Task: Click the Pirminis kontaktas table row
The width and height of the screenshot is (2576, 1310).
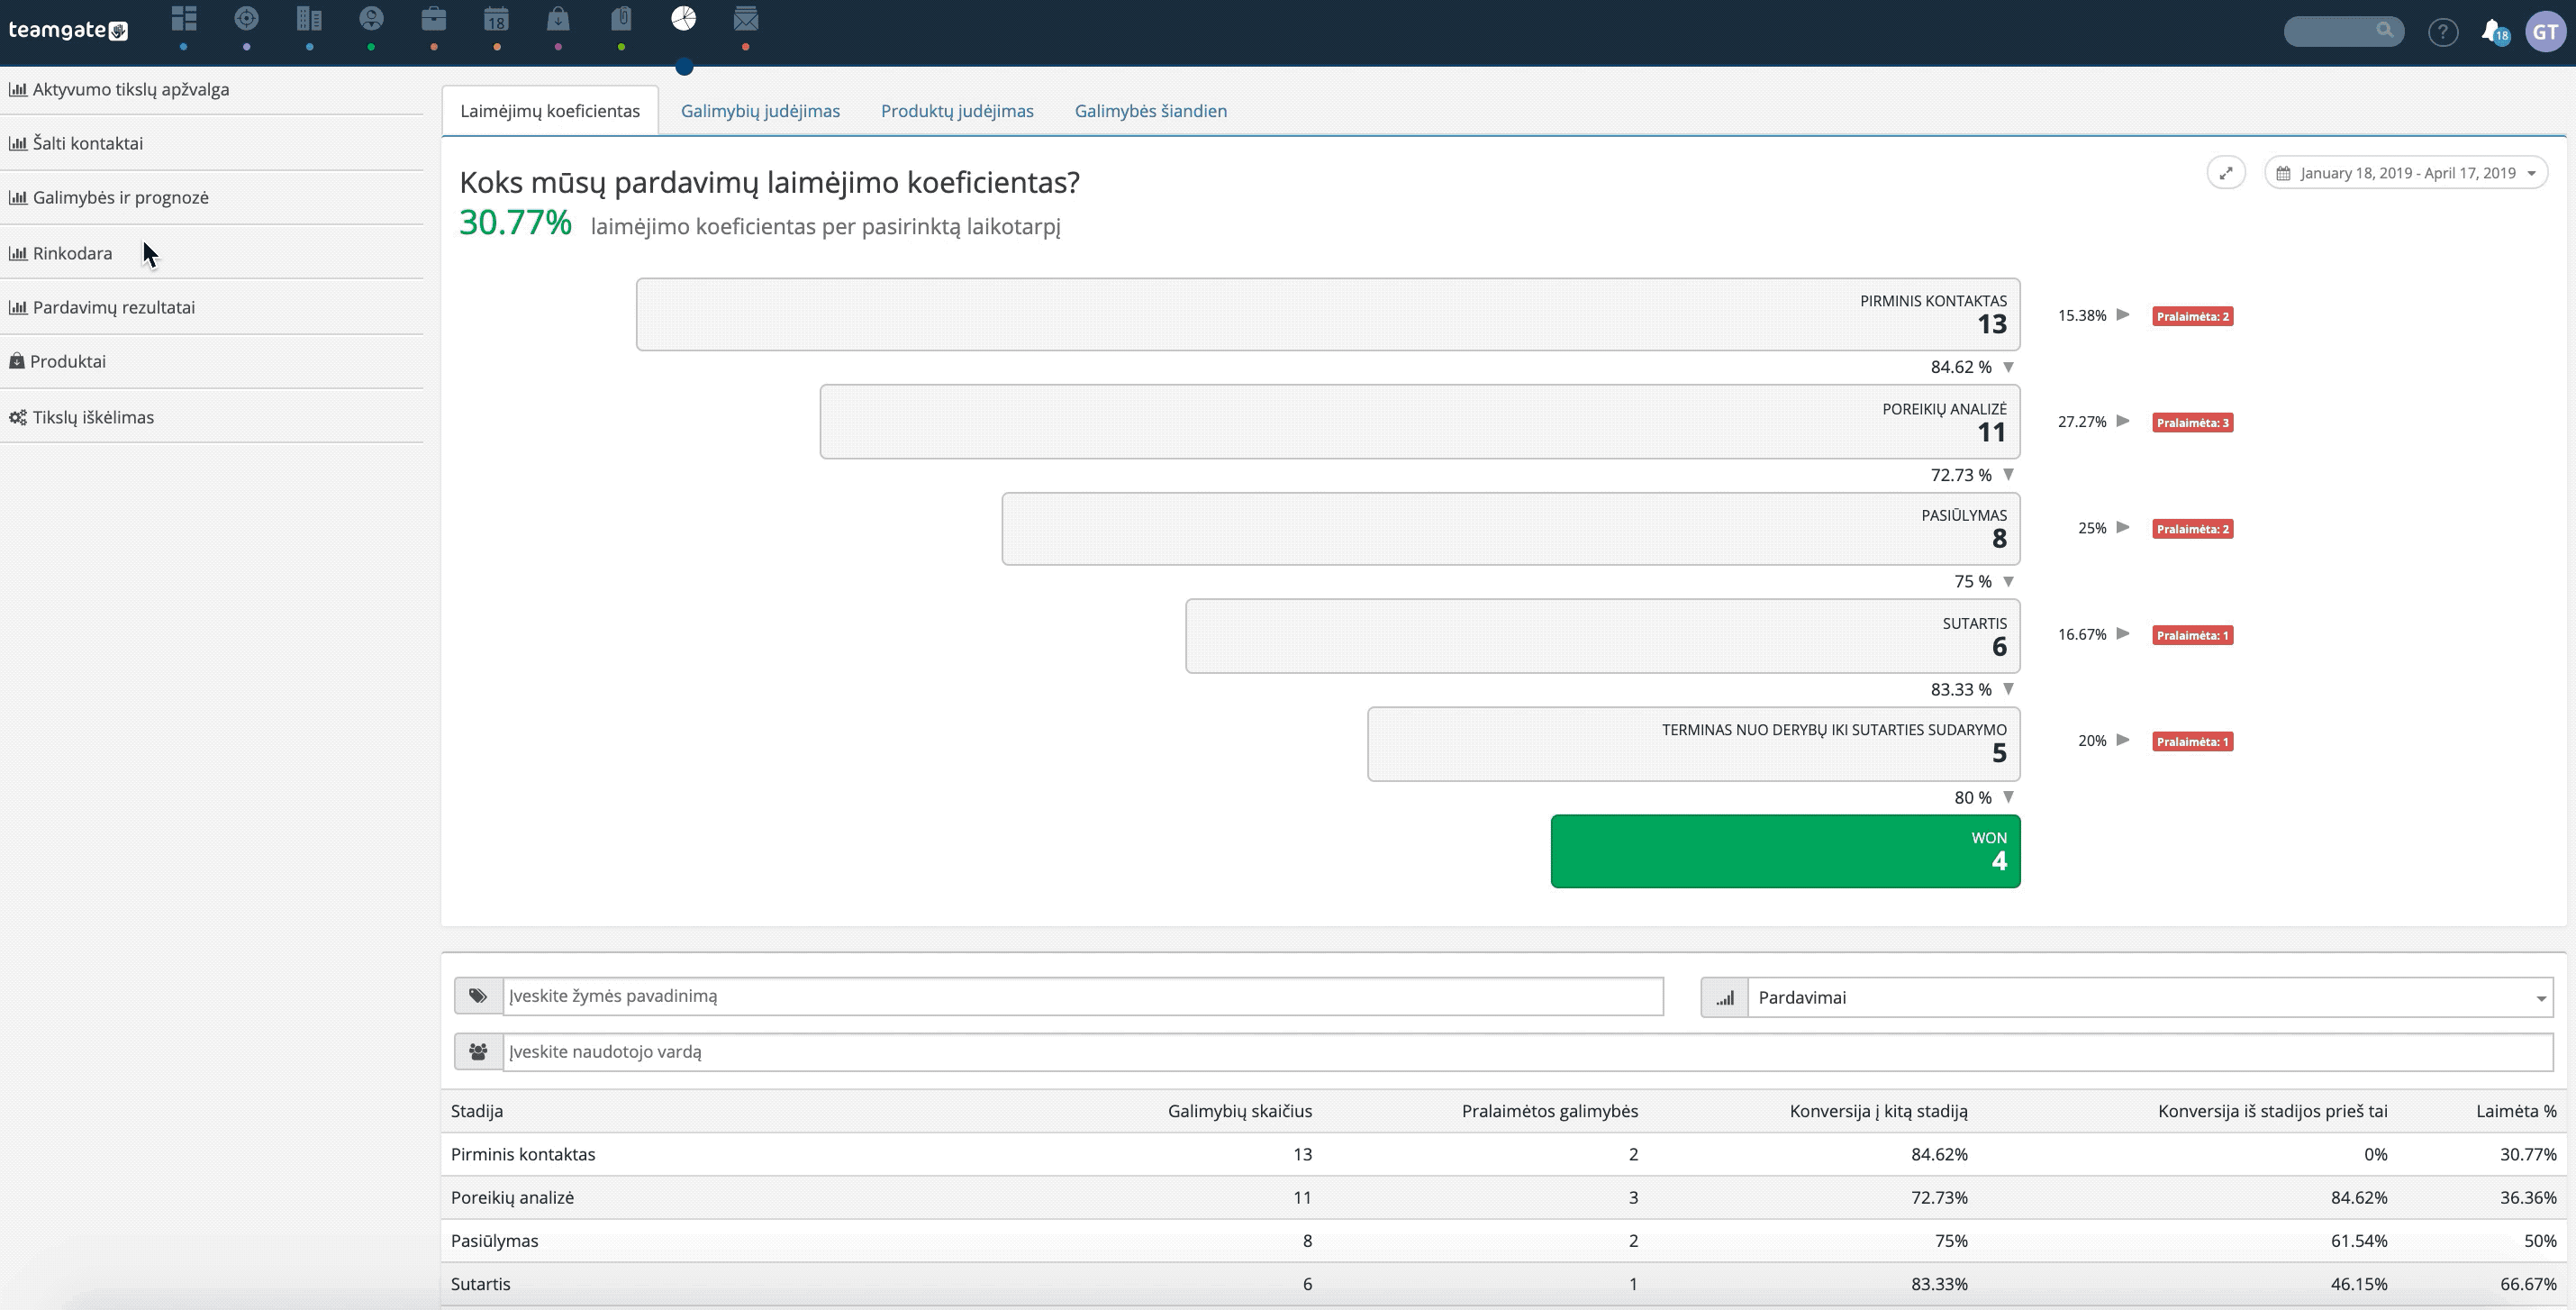Action: pos(1504,1154)
